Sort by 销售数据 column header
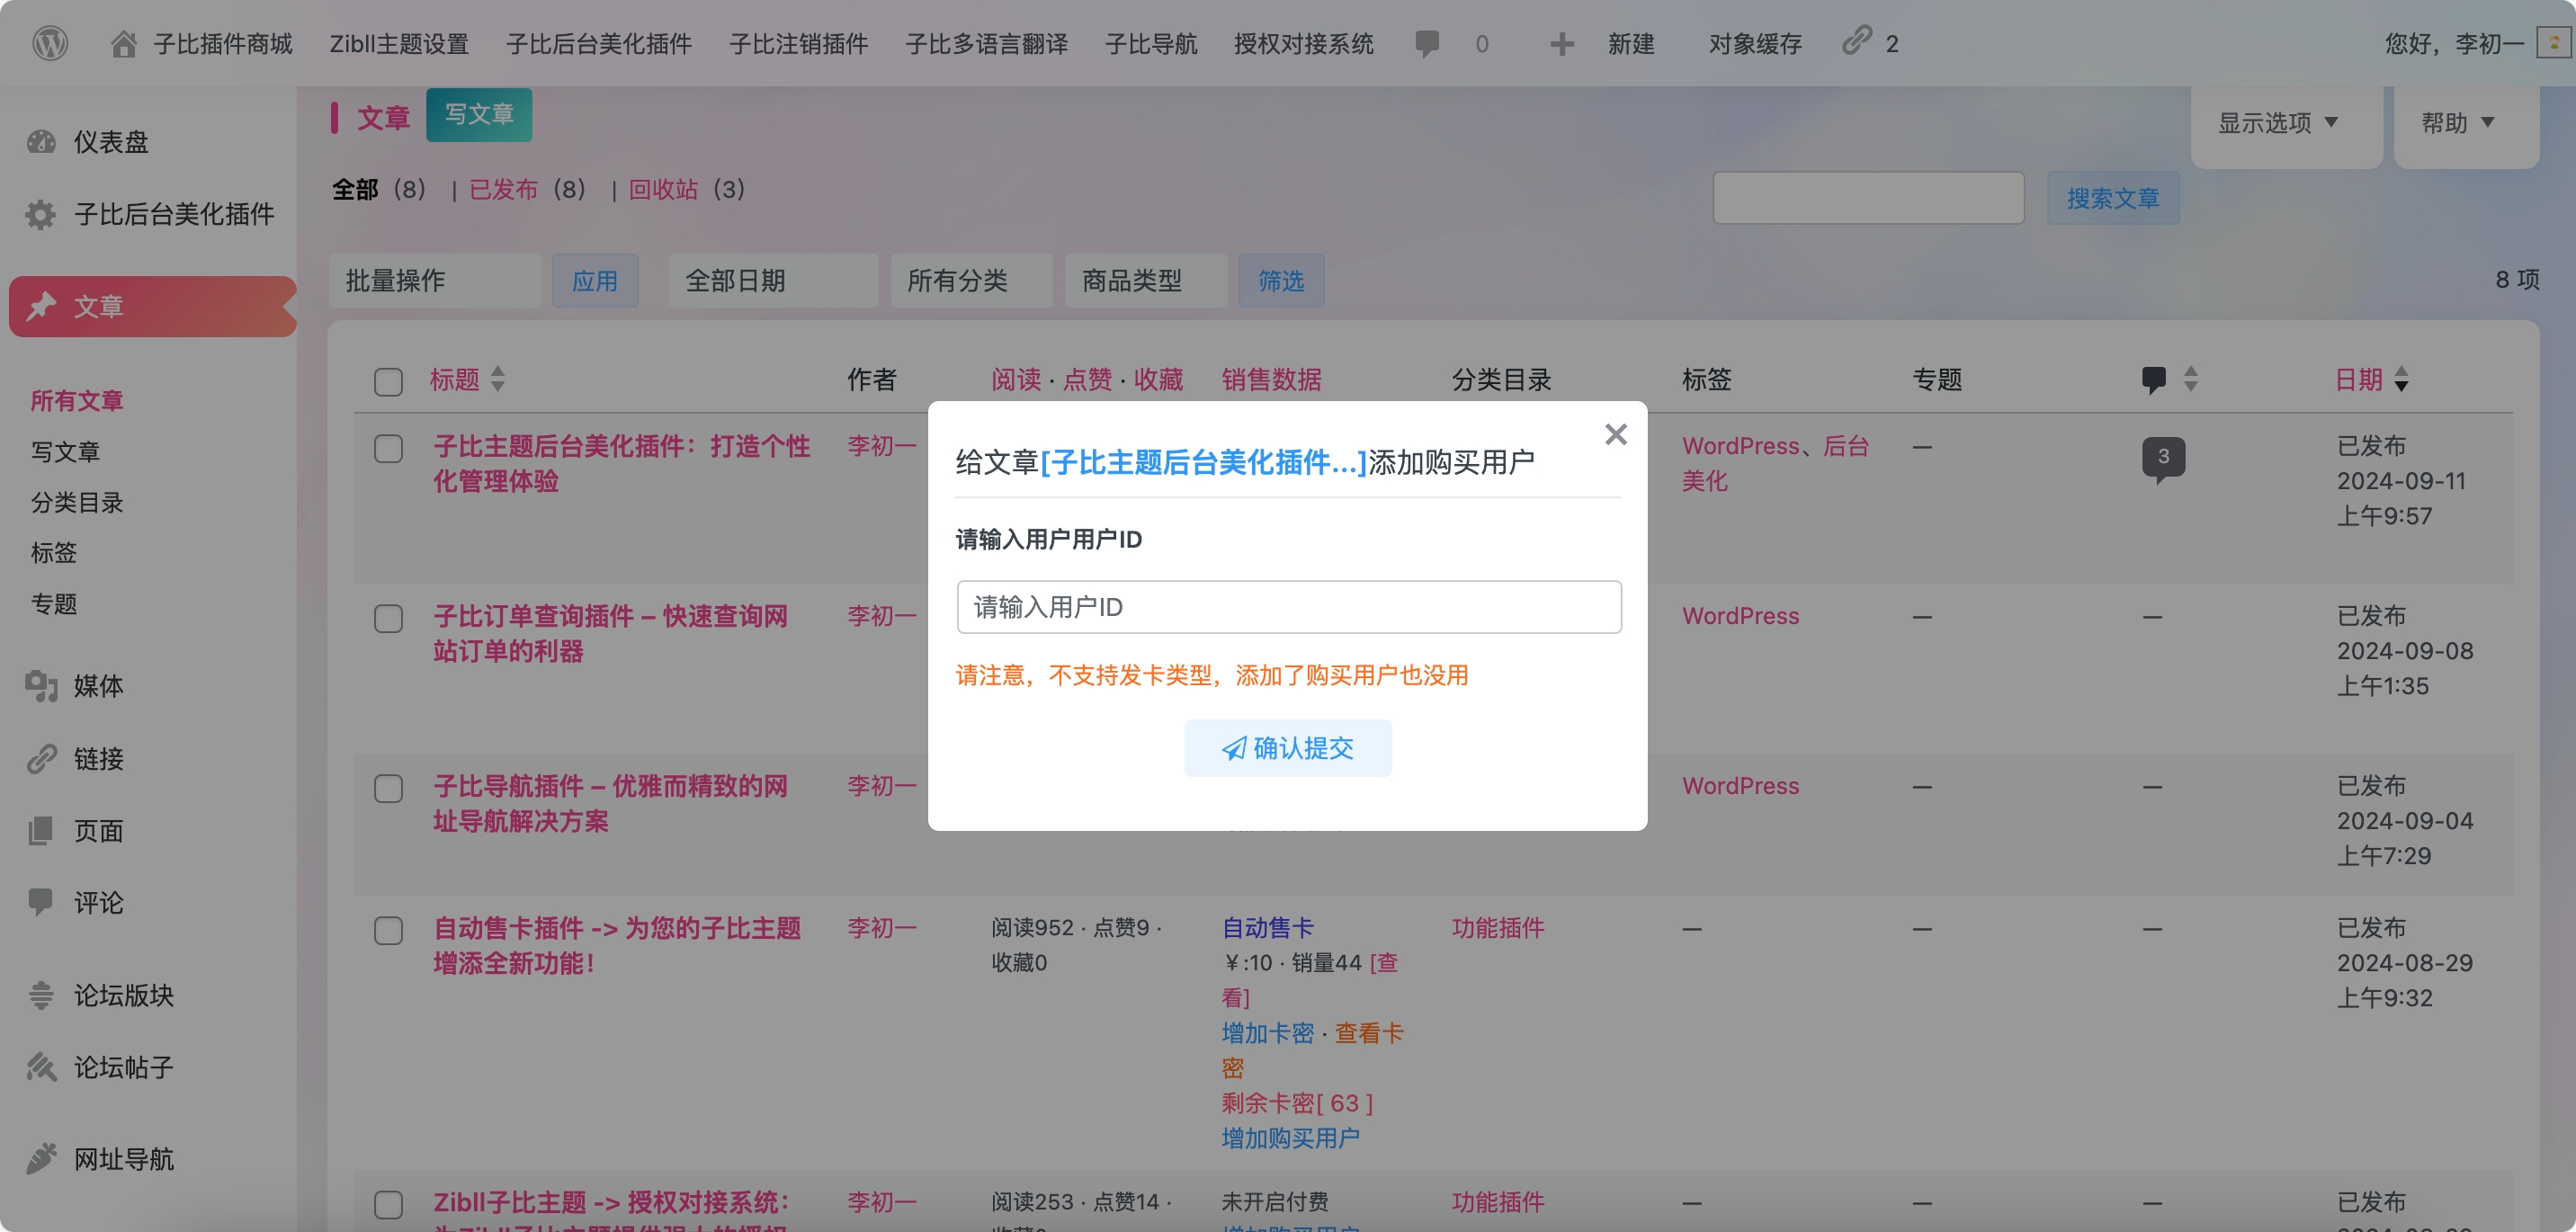This screenshot has width=2576, height=1232. (1271, 380)
